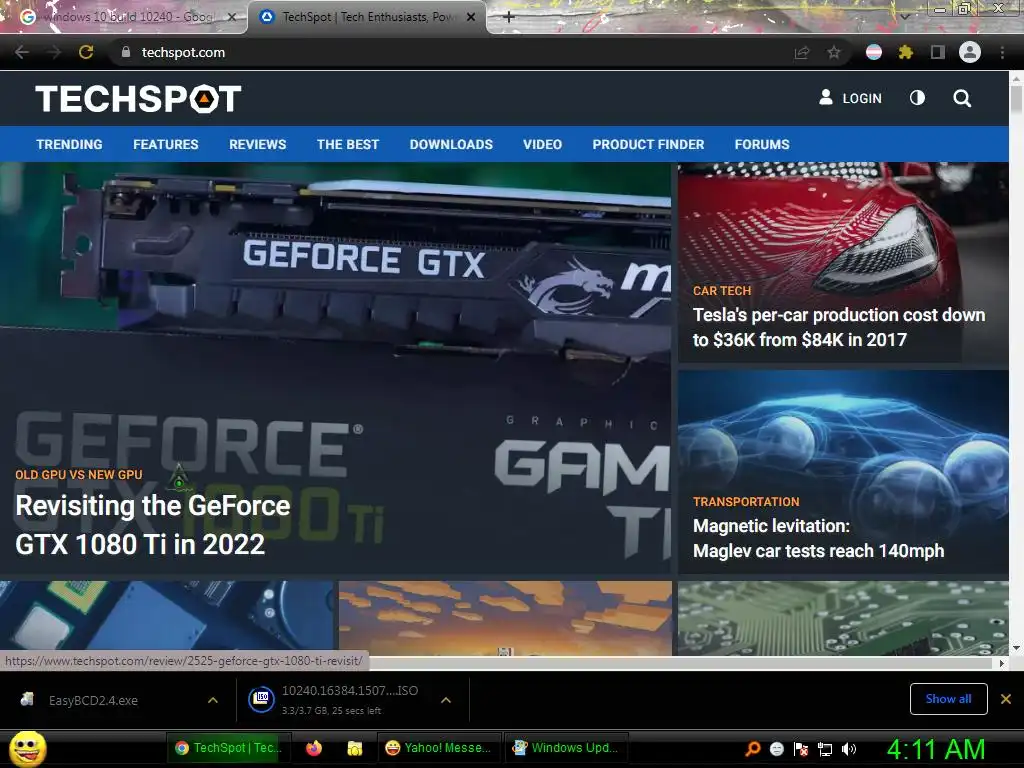This screenshot has height=768, width=1024.
Task: Open the Maglev car tests article
Action: [x=818, y=538]
